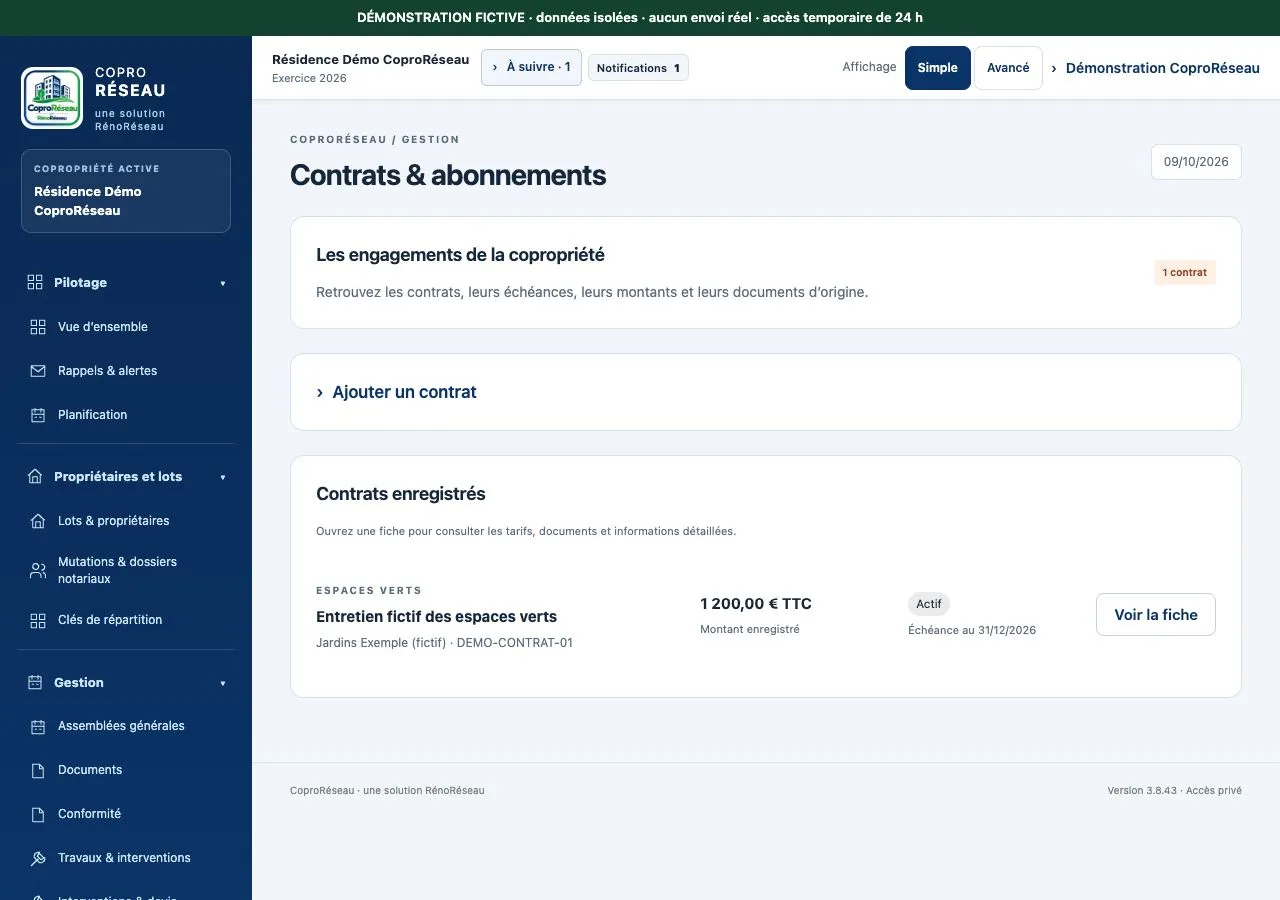Click the Mutations & dossiers notariaux people icon
Image resolution: width=1280 pixels, height=900 pixels.
click(38, 570)
